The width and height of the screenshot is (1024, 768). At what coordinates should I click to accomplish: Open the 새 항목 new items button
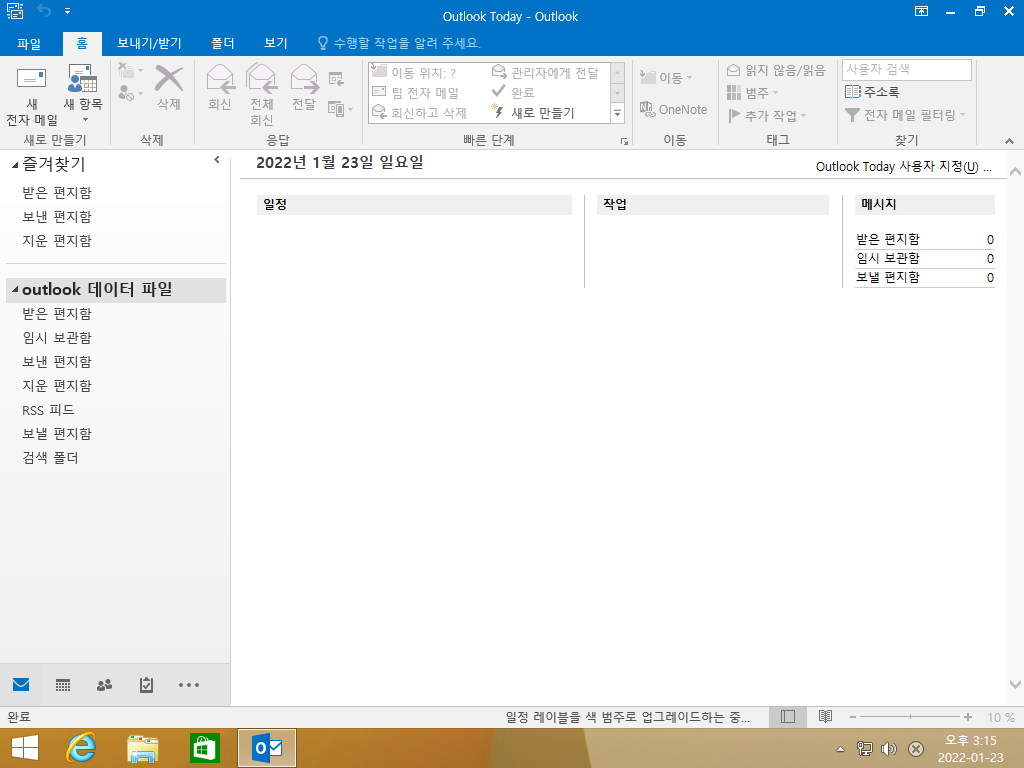[x=82, y=94]
